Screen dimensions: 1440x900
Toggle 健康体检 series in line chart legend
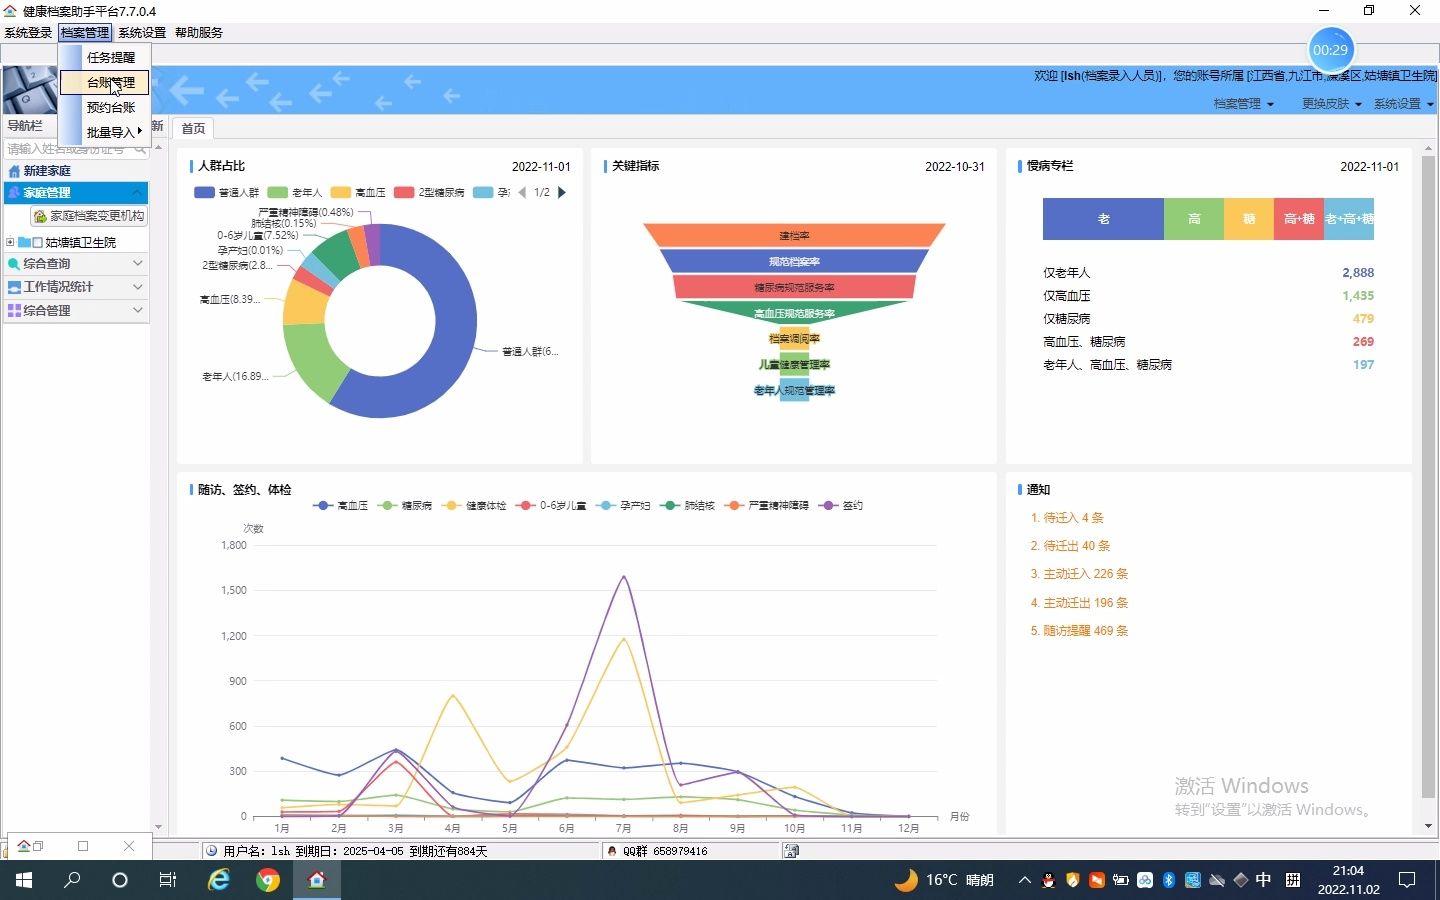tap(474, 506)
